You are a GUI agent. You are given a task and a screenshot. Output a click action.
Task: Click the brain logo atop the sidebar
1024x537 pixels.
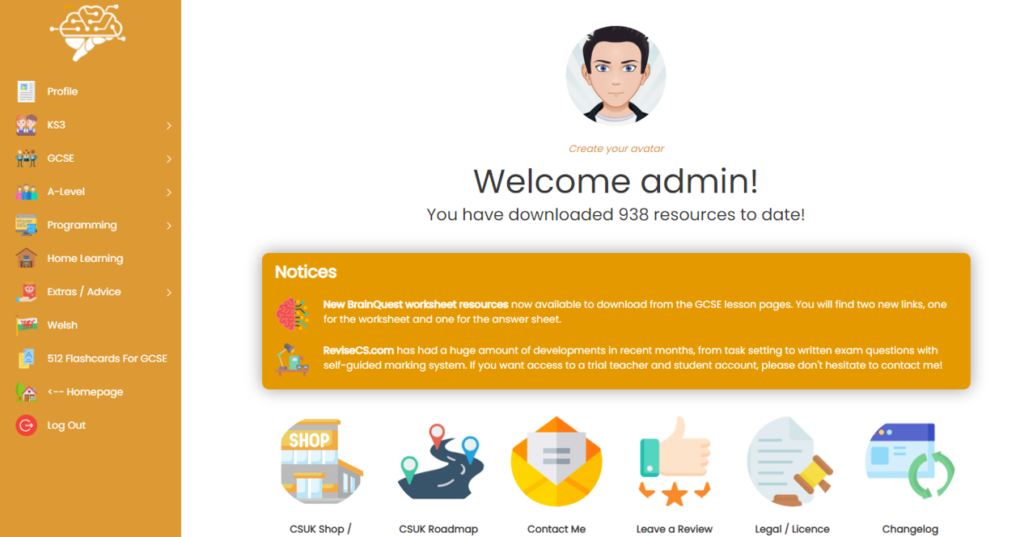(x=88, y=32)
